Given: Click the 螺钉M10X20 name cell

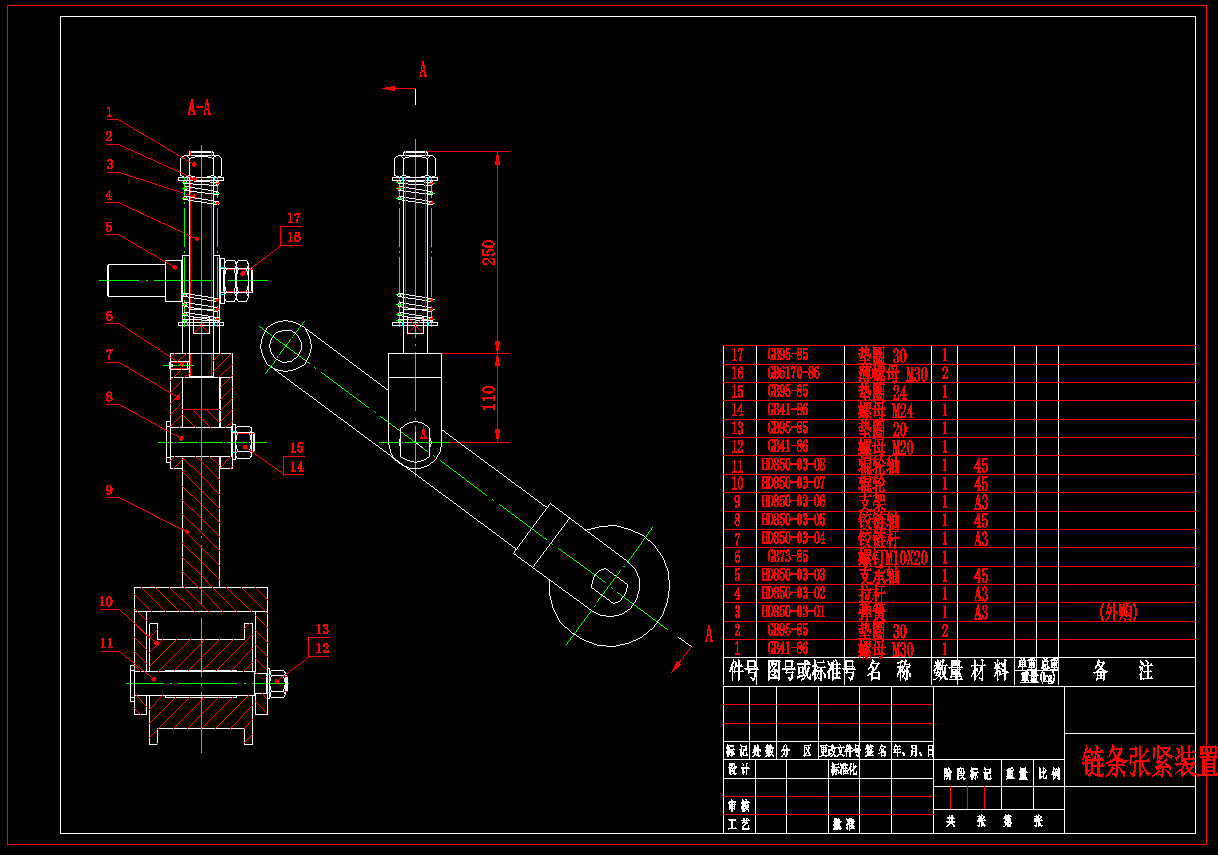Looking at the screenshot, I should pos(894,557).
